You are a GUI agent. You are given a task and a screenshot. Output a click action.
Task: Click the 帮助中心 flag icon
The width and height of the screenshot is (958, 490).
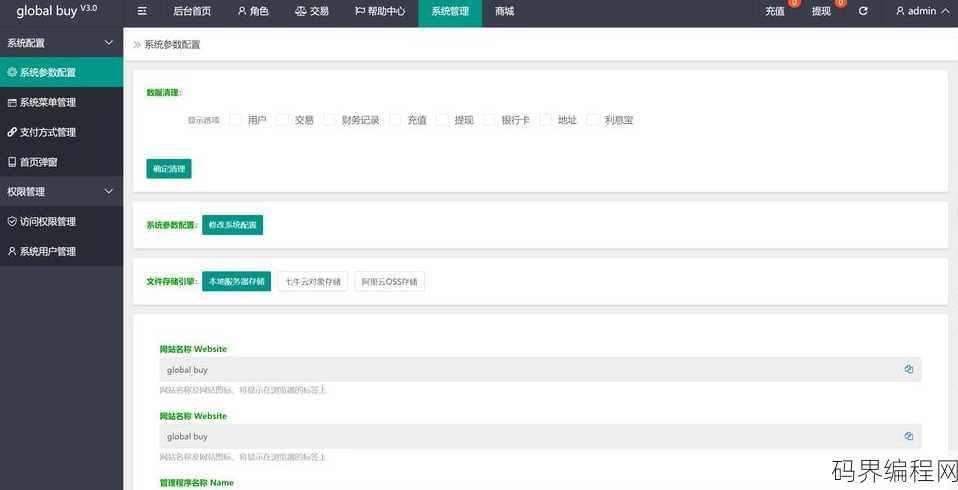[360, 11]
